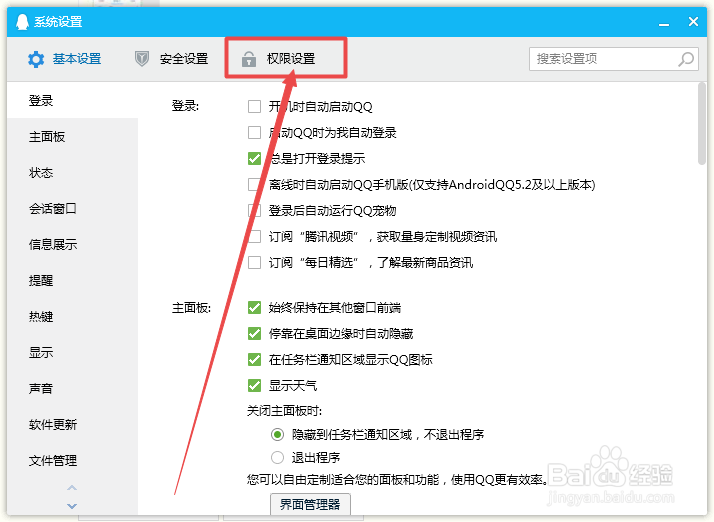Select 登录 in the sidebar

72,100
